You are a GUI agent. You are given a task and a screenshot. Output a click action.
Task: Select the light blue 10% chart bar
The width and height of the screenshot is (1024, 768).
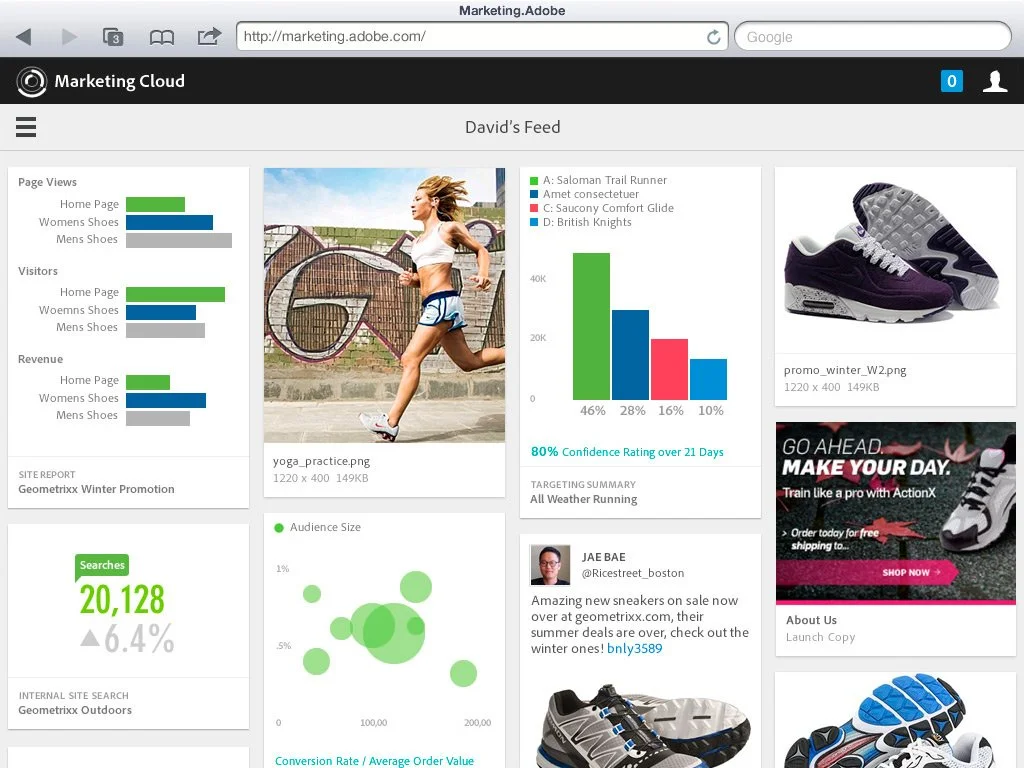pos(709,379)
